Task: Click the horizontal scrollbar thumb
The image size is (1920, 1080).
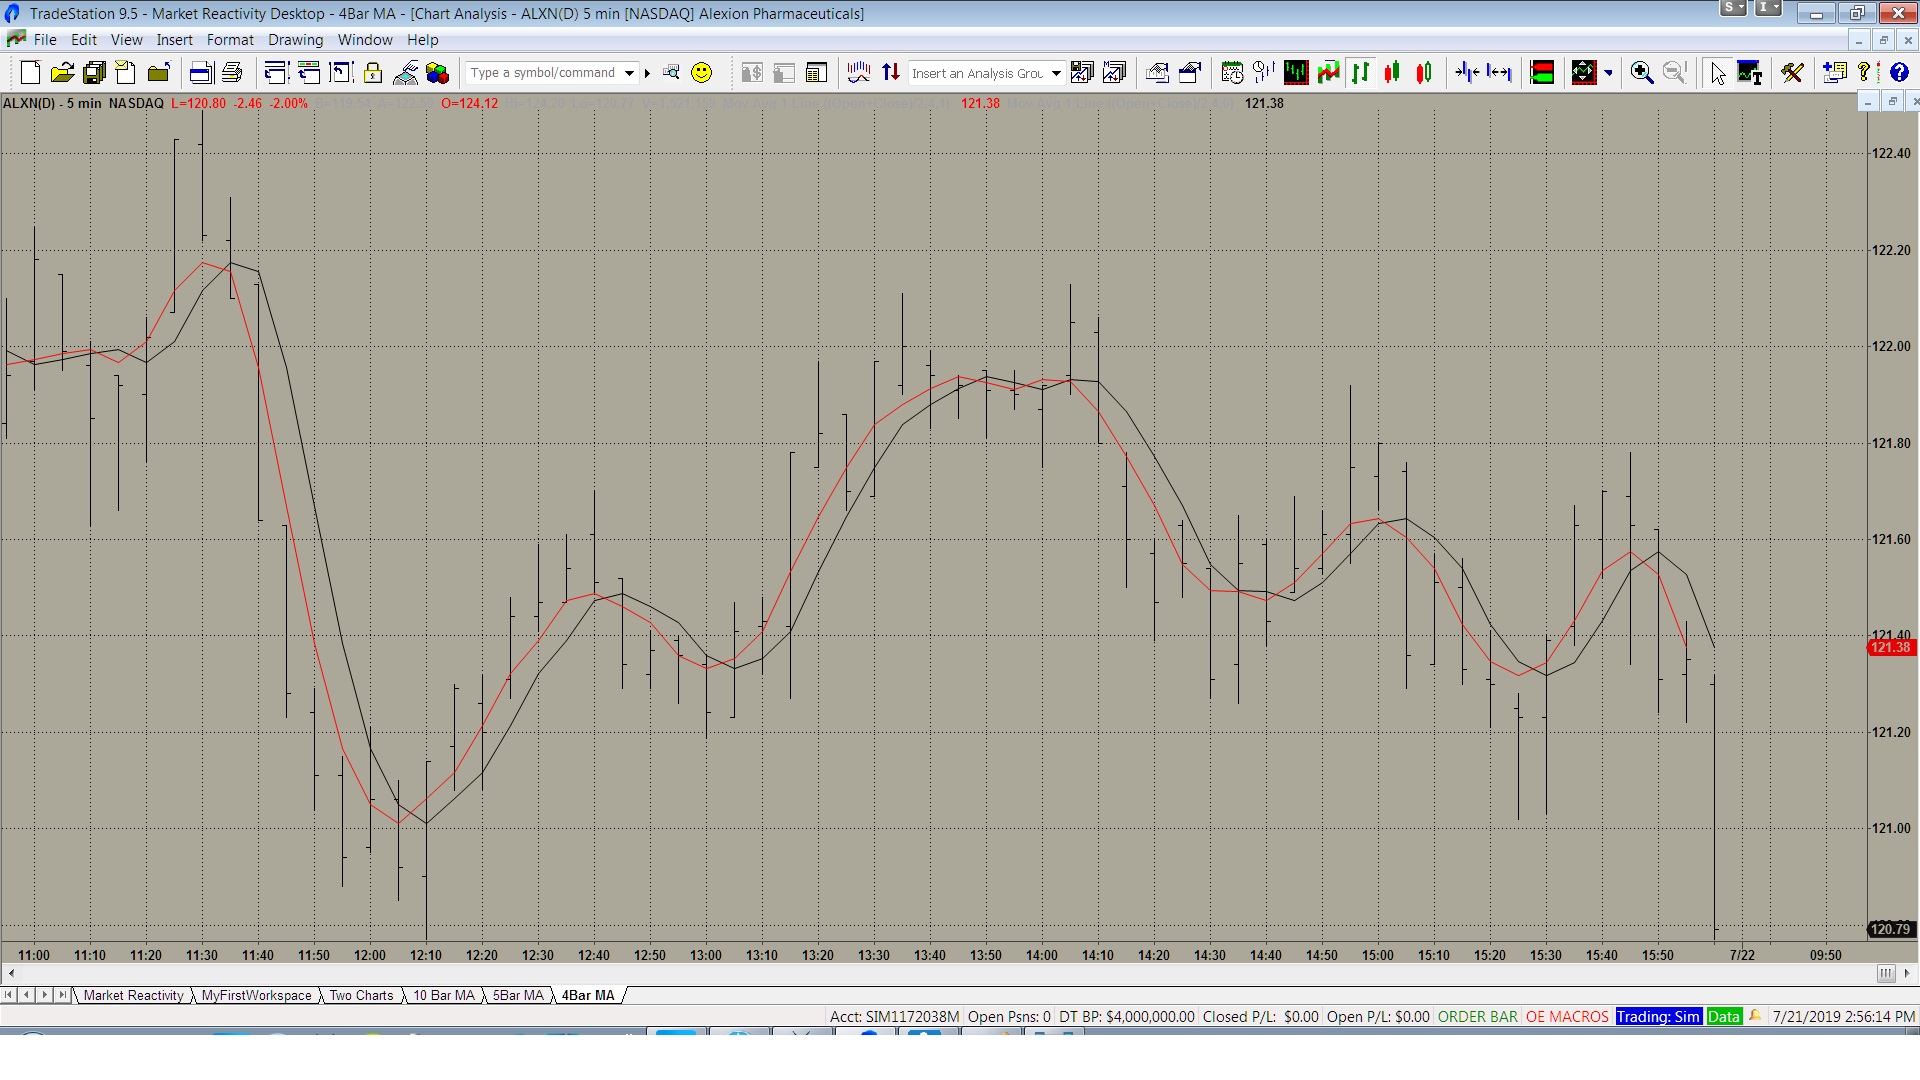Action: point(1885,973)
